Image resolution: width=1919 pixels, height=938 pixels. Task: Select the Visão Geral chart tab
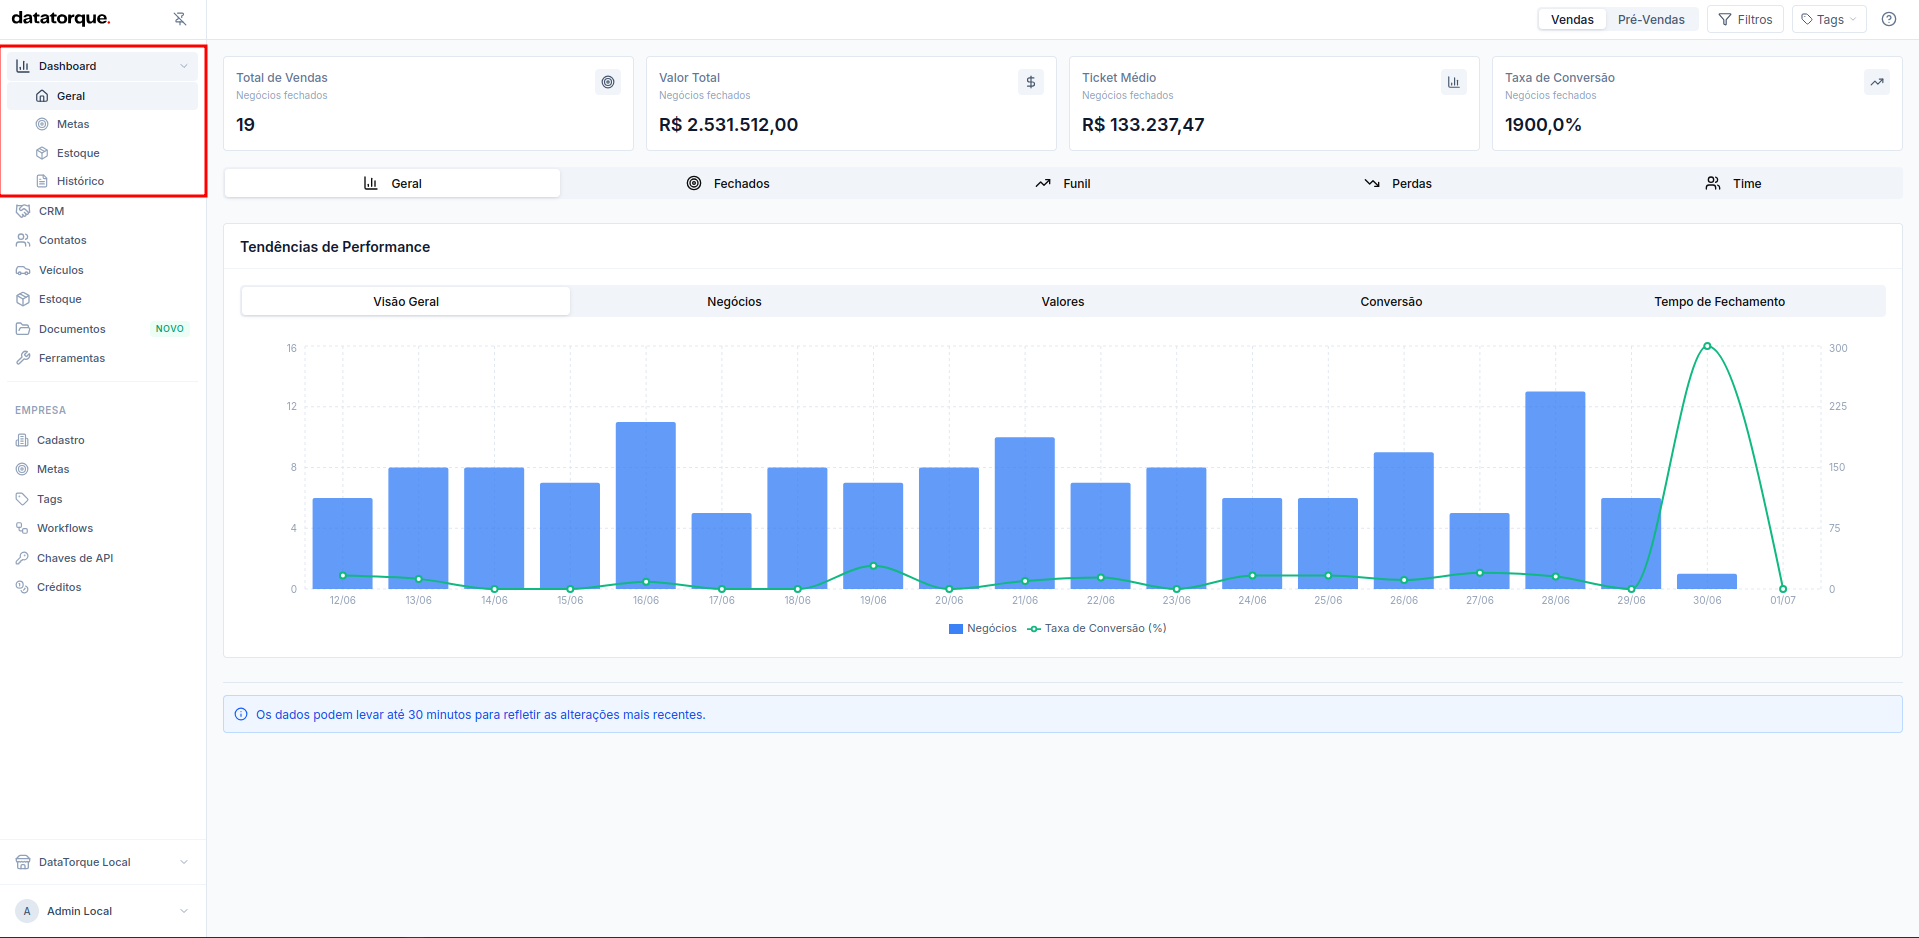point(406,301)
